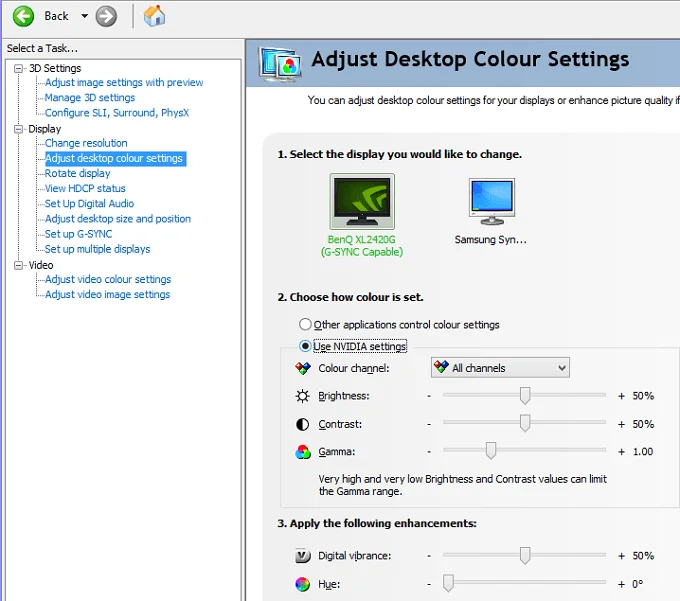
Task: Open Adjust video colour settings link
Action: click(108, 280)
